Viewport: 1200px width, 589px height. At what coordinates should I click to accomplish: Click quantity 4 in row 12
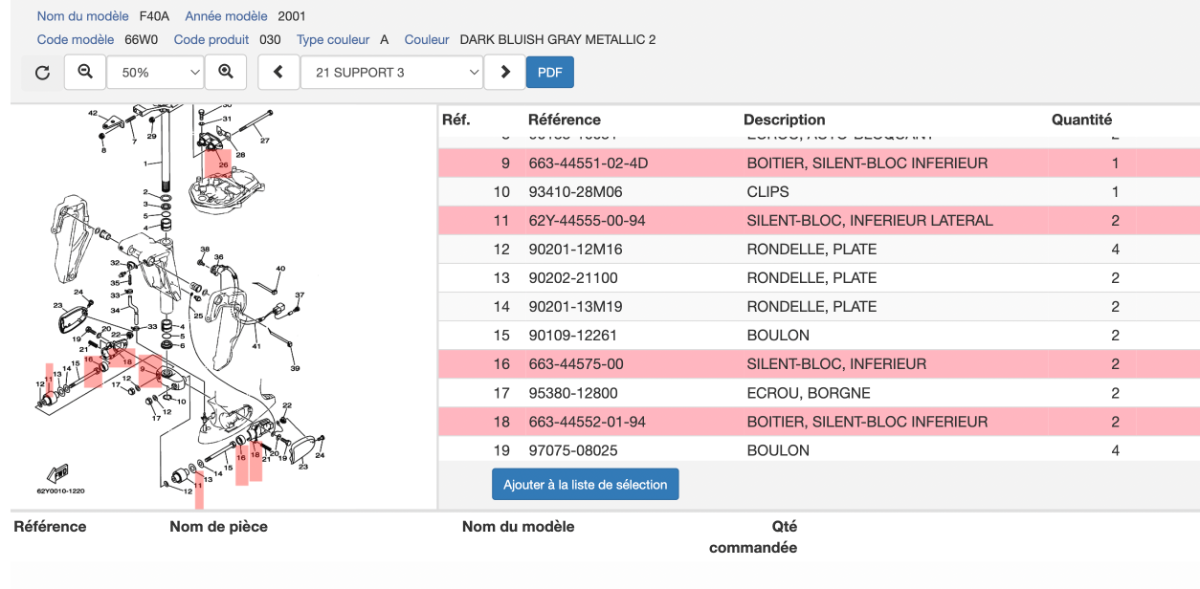[x=1115, y=249]
